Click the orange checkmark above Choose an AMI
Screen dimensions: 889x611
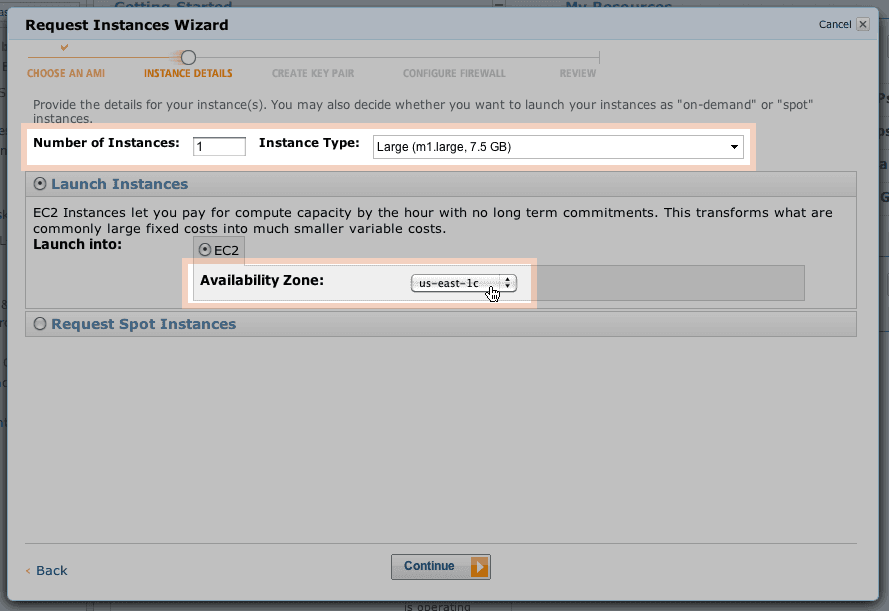(x=65, y=46)
